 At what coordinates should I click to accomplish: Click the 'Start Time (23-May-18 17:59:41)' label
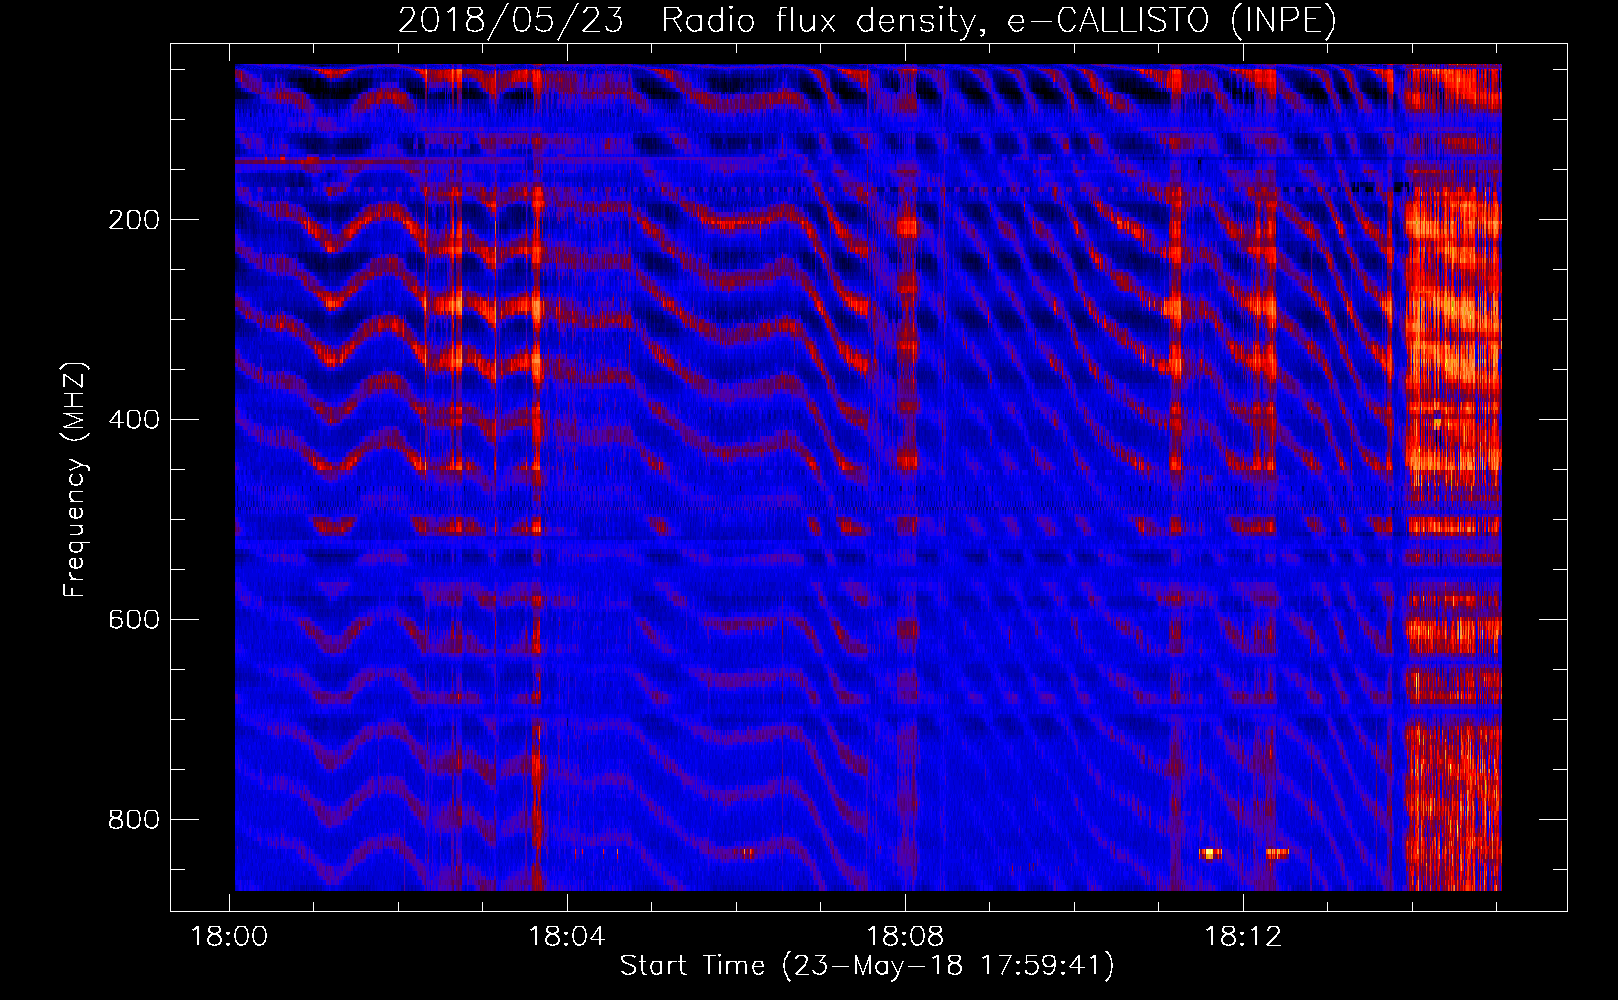[867, 966]
